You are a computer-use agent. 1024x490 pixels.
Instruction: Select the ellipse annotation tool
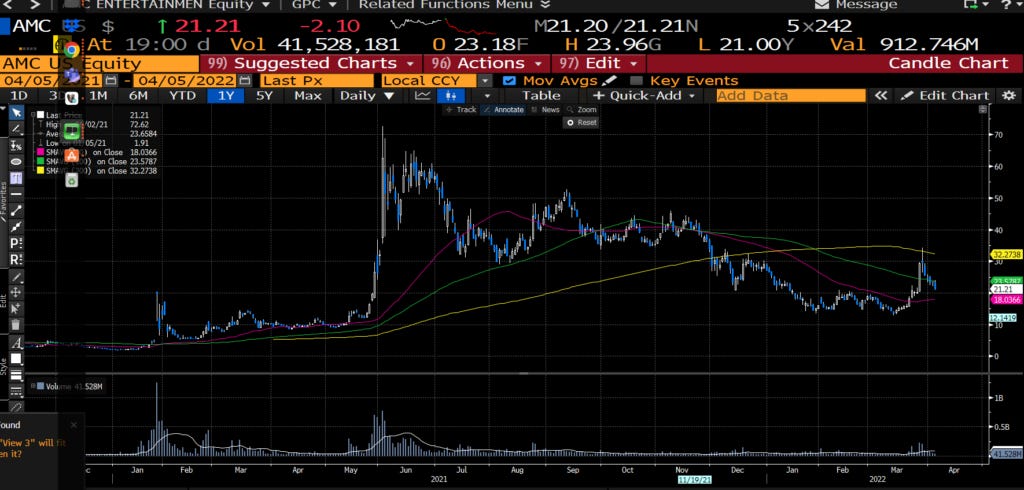16,162
